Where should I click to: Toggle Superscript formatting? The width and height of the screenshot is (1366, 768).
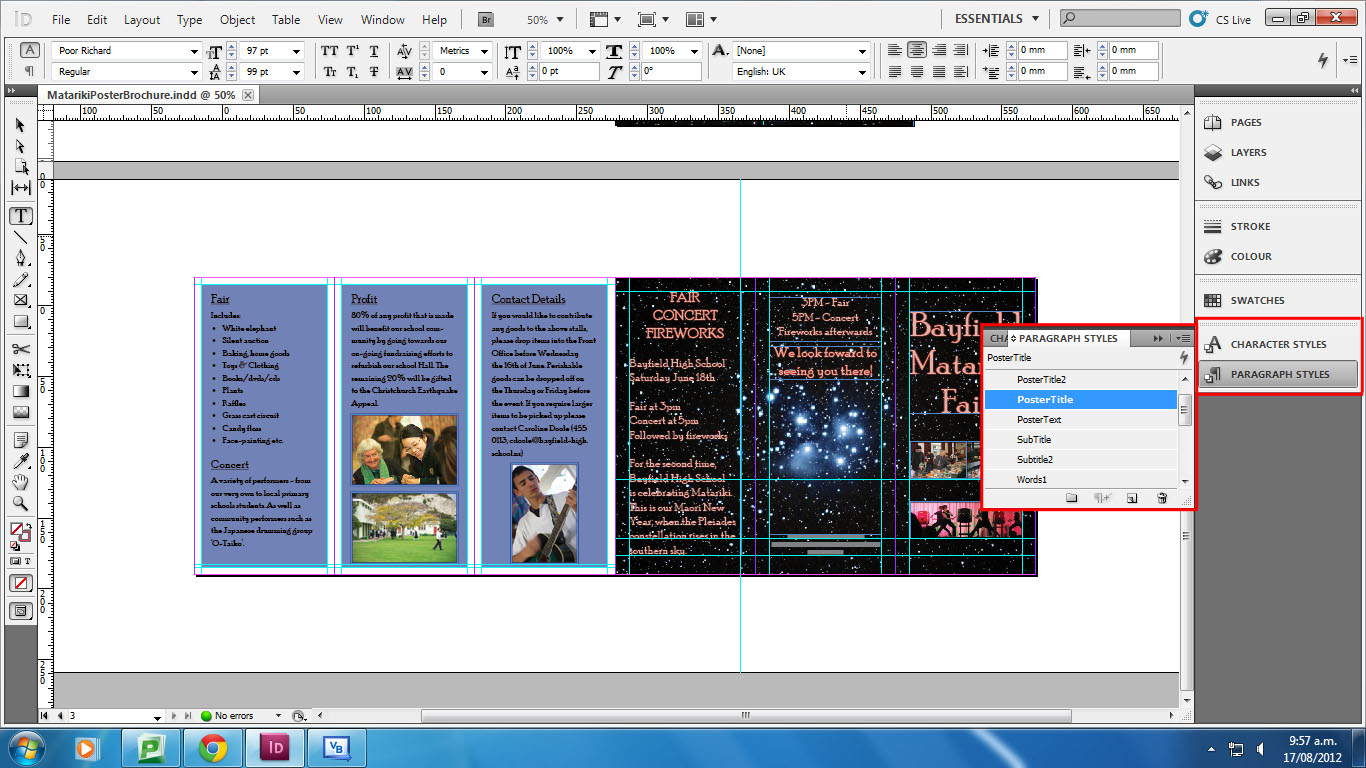pyautogui.click(x=353, y=51)
